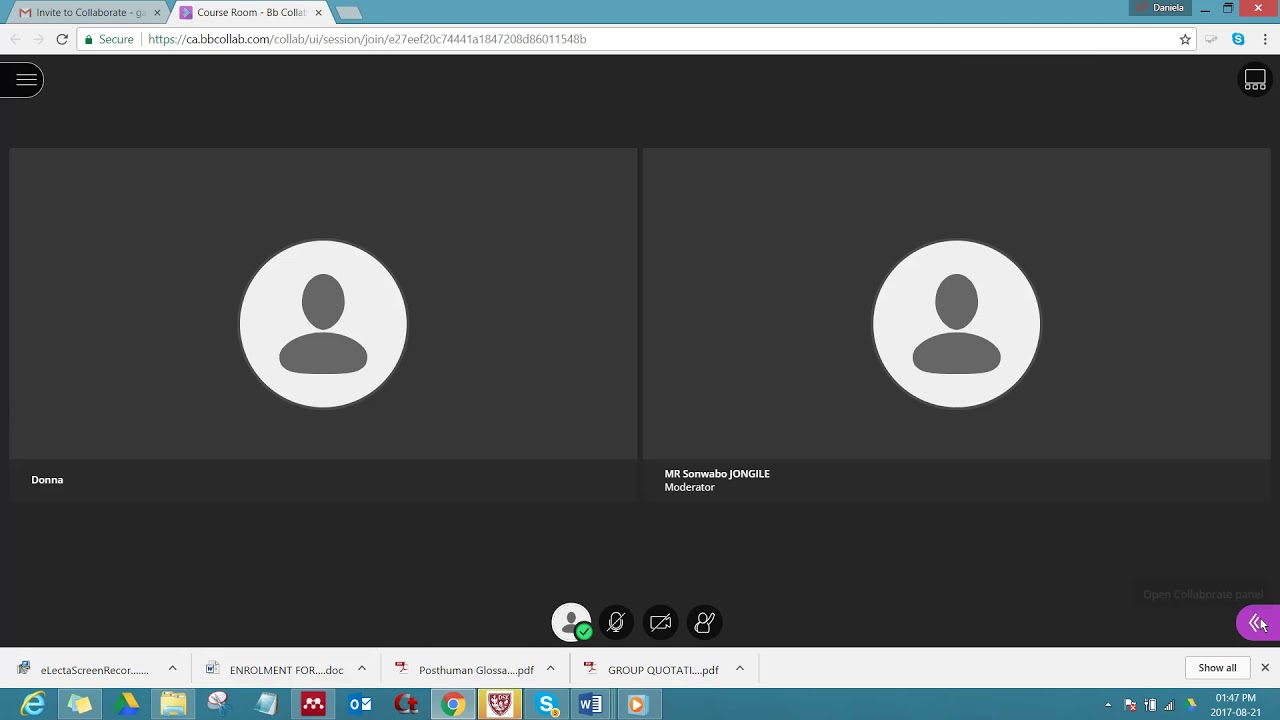Open the view layout switch icon

point(1255,80)
